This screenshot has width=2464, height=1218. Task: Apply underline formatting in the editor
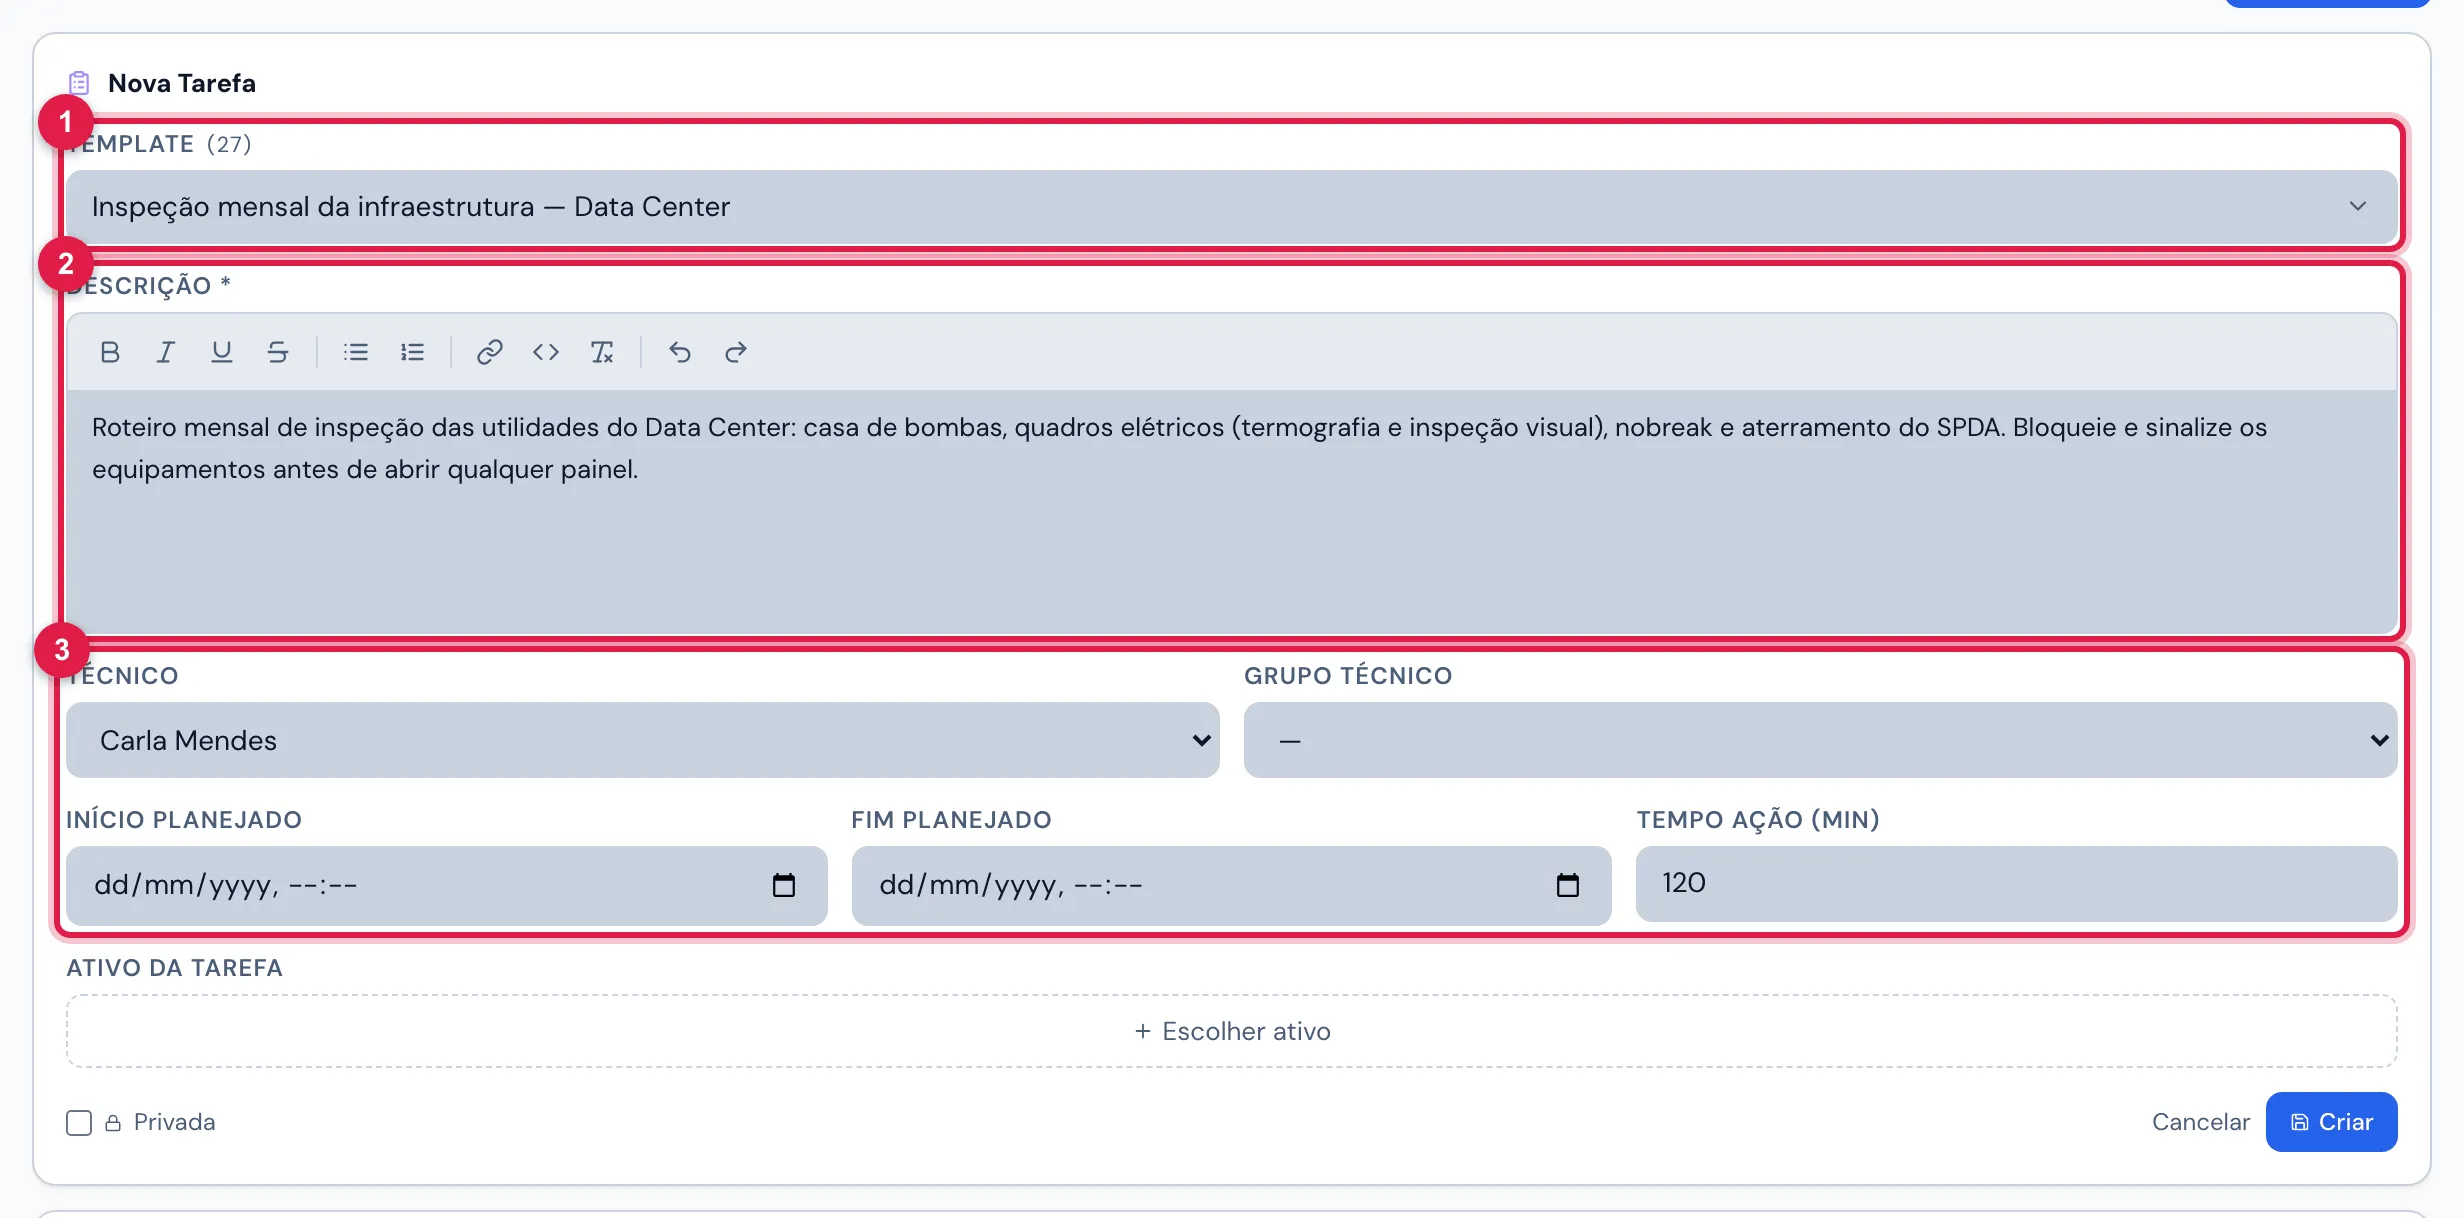[x=222, y=352]
